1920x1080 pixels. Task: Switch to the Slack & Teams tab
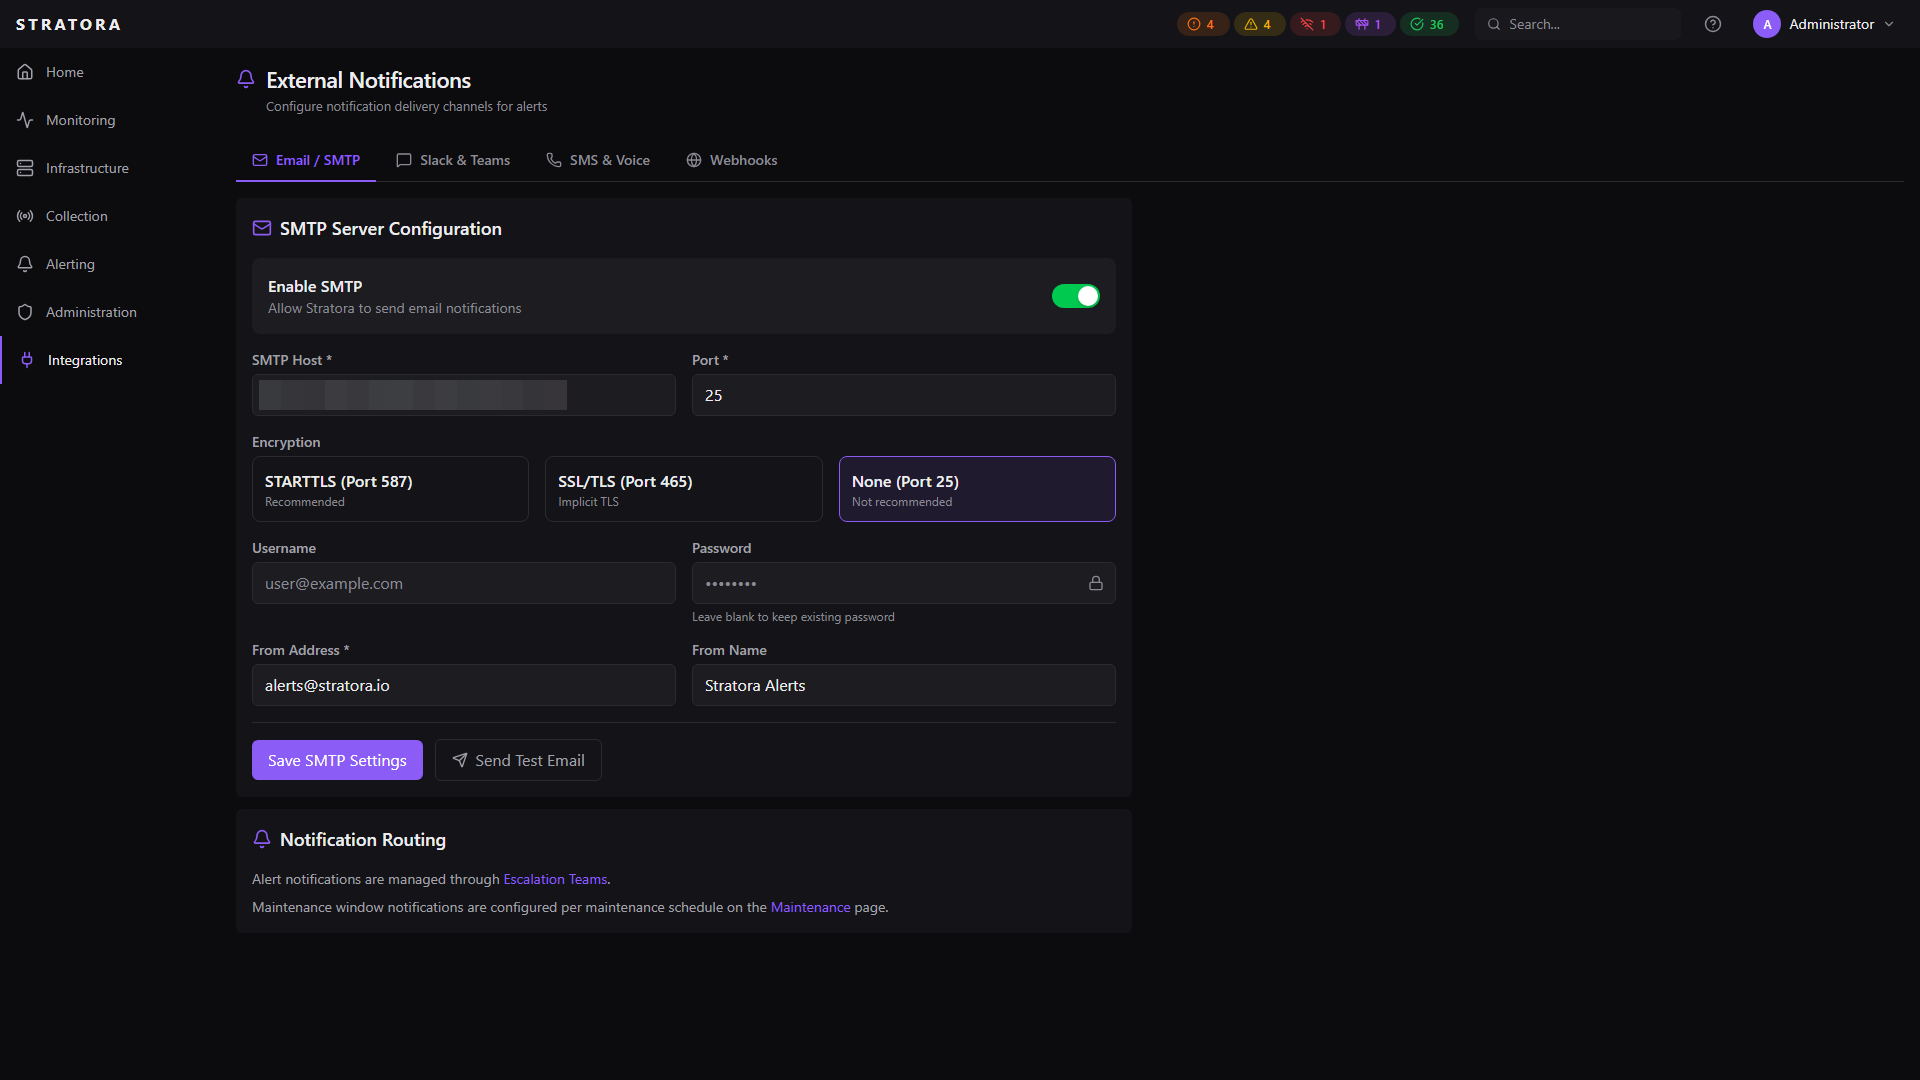(x=453, y=160)
